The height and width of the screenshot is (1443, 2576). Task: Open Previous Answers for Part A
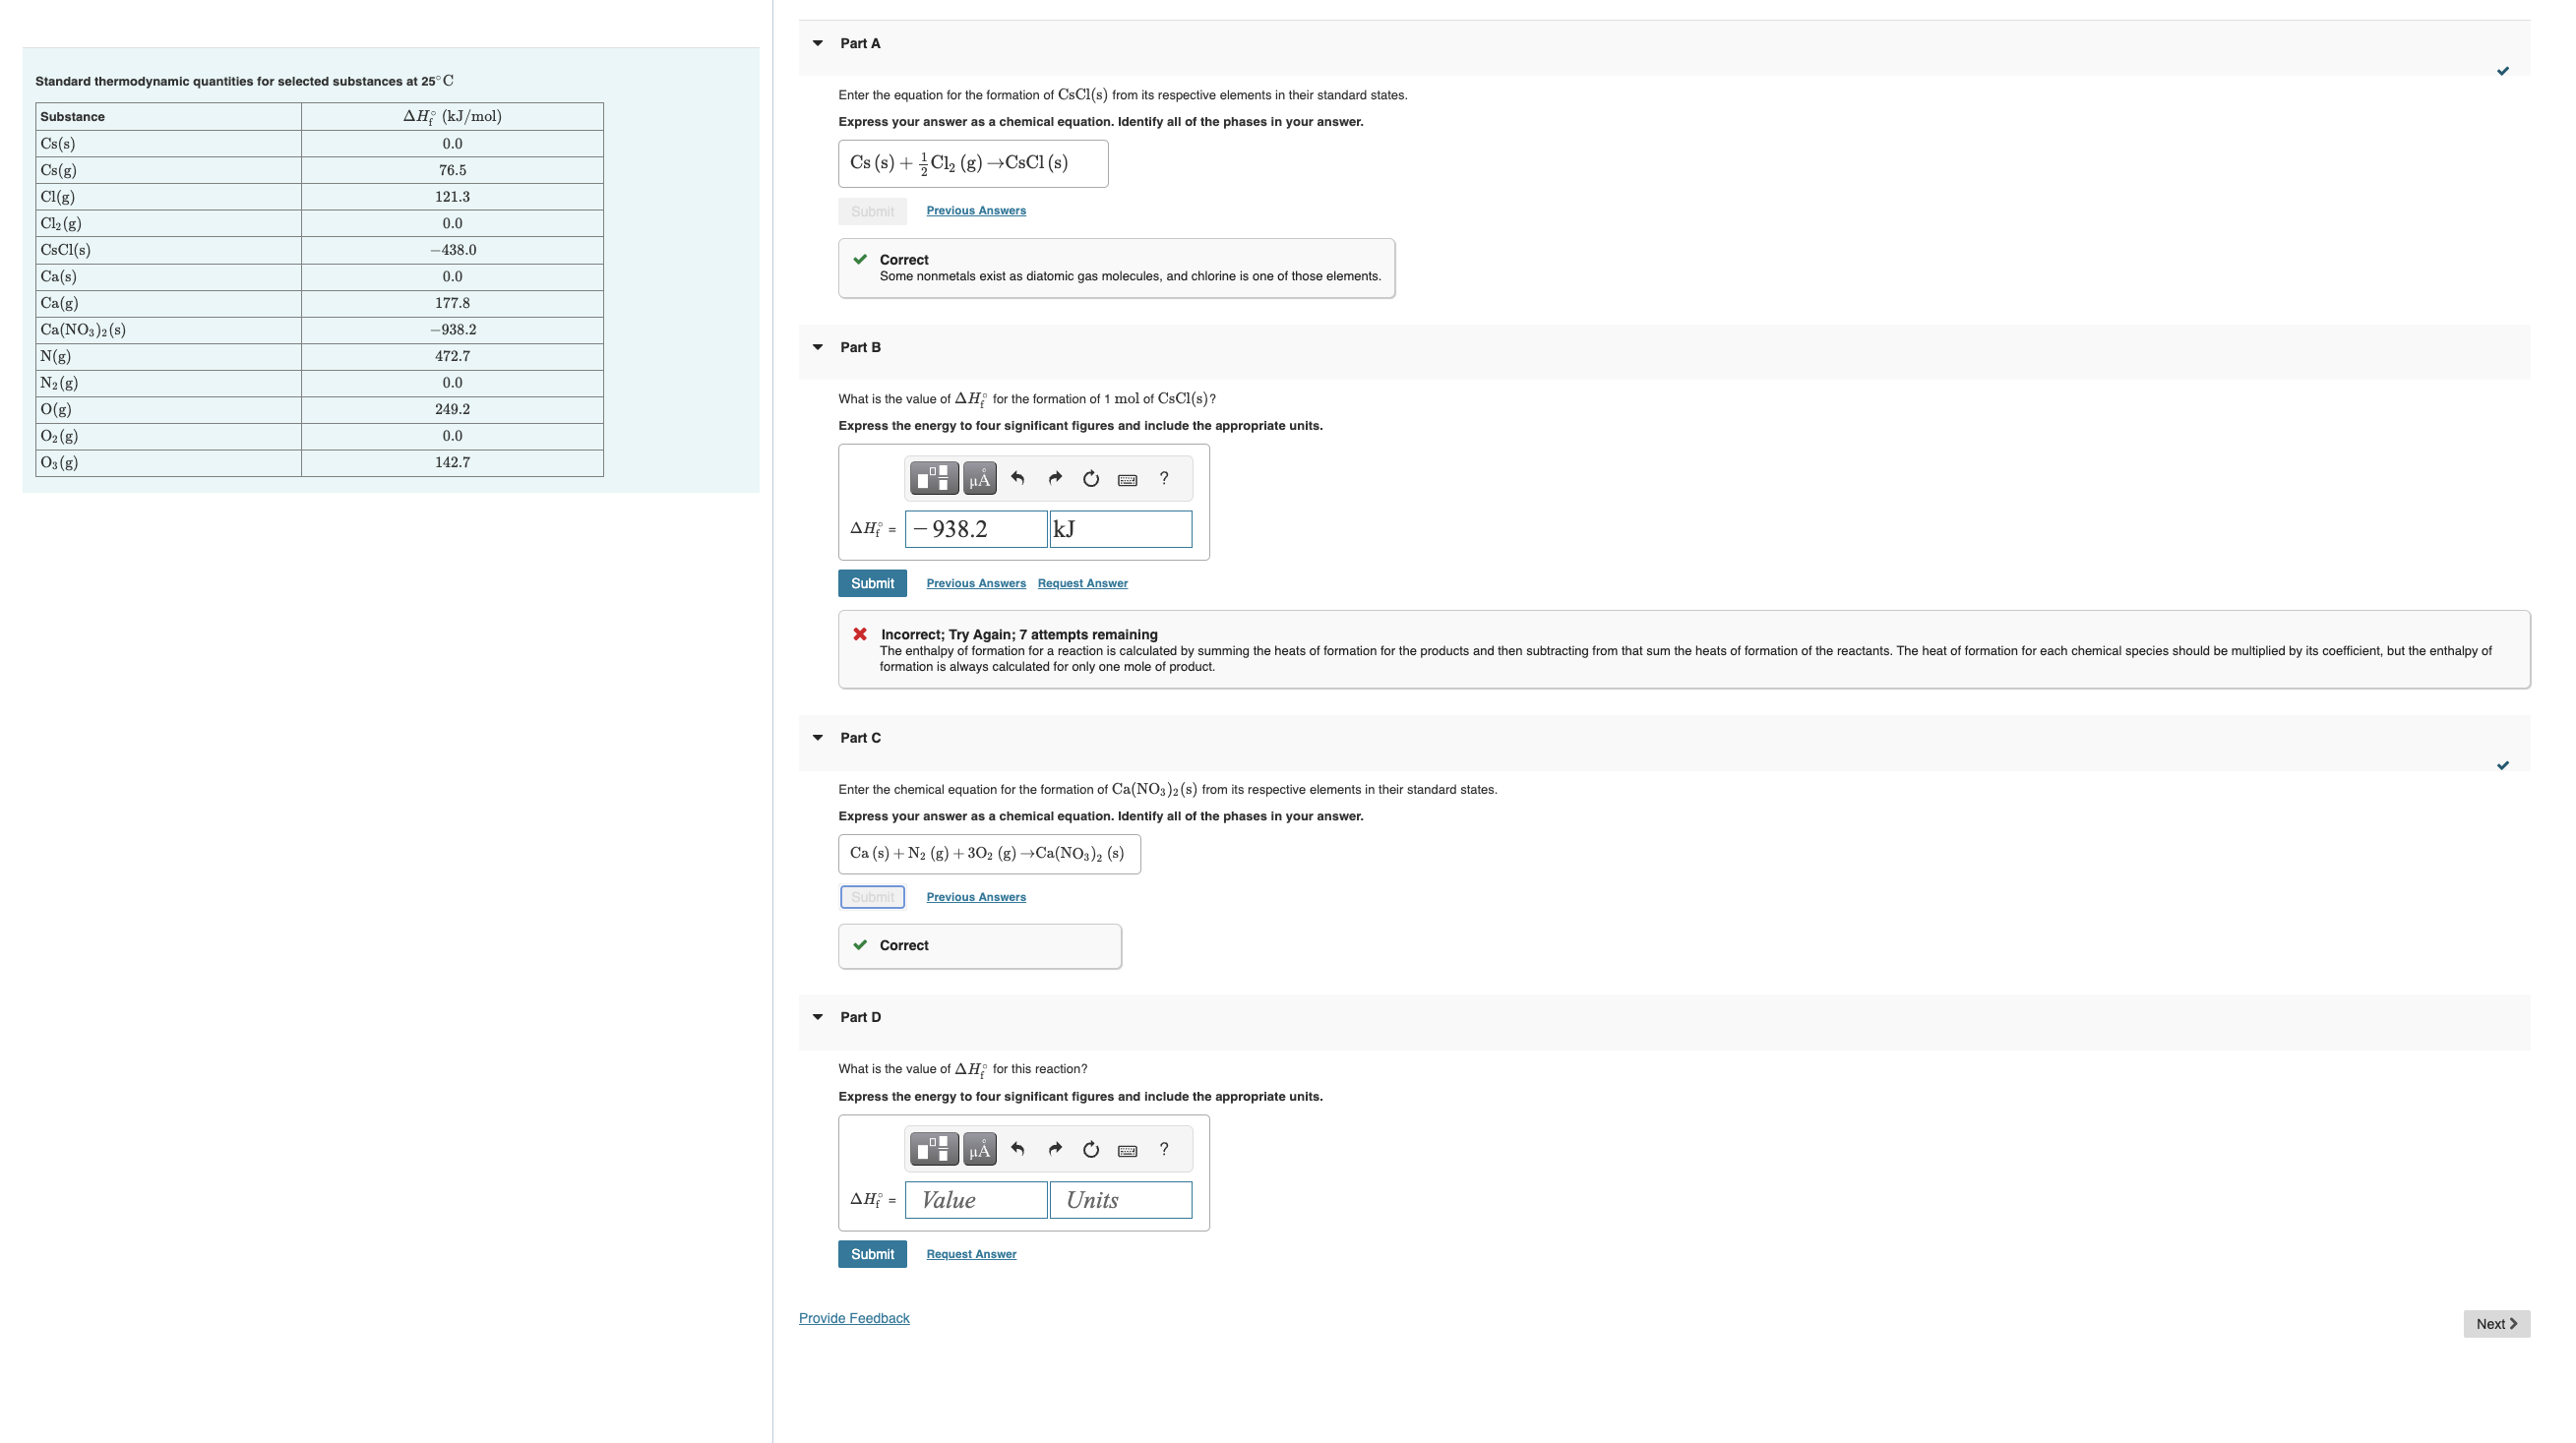pos(975,211)
